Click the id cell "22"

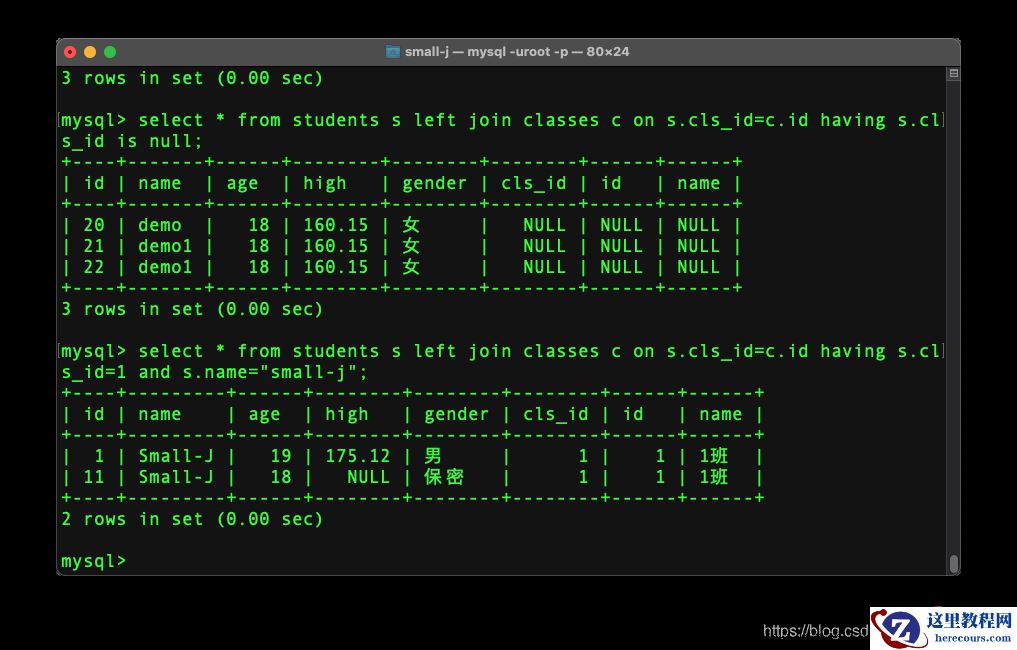[93, 267]
